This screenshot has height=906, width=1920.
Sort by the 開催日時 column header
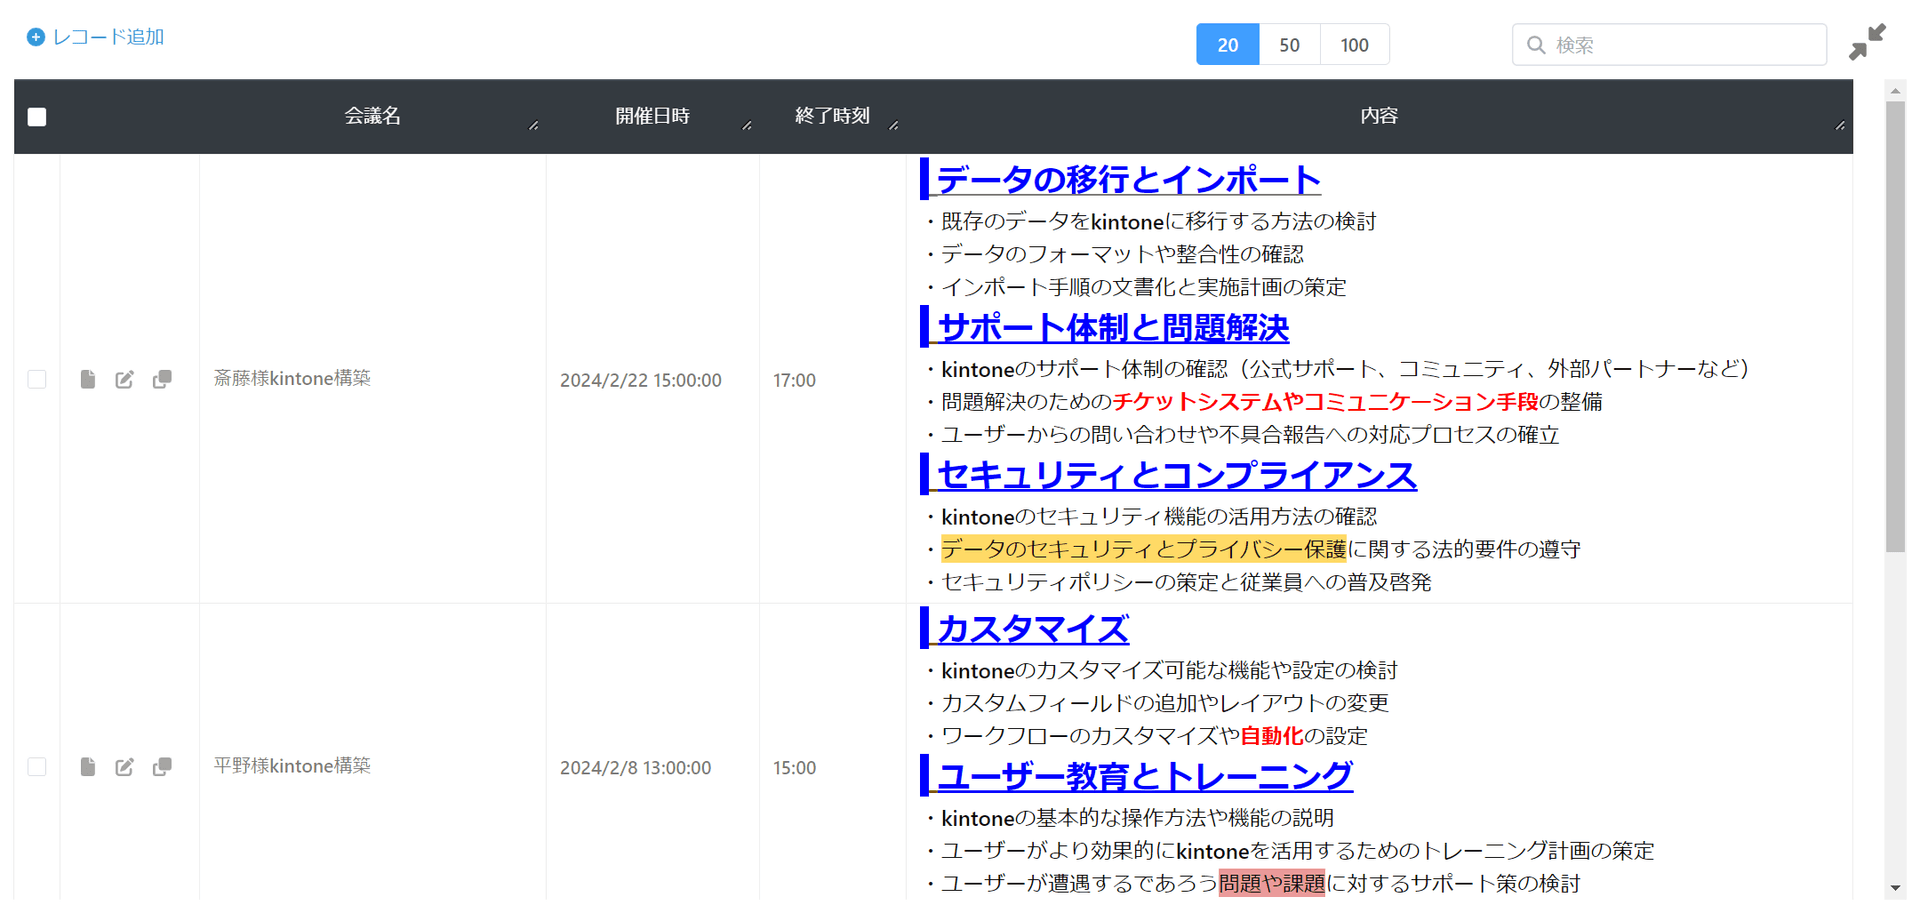click(652, 116)
